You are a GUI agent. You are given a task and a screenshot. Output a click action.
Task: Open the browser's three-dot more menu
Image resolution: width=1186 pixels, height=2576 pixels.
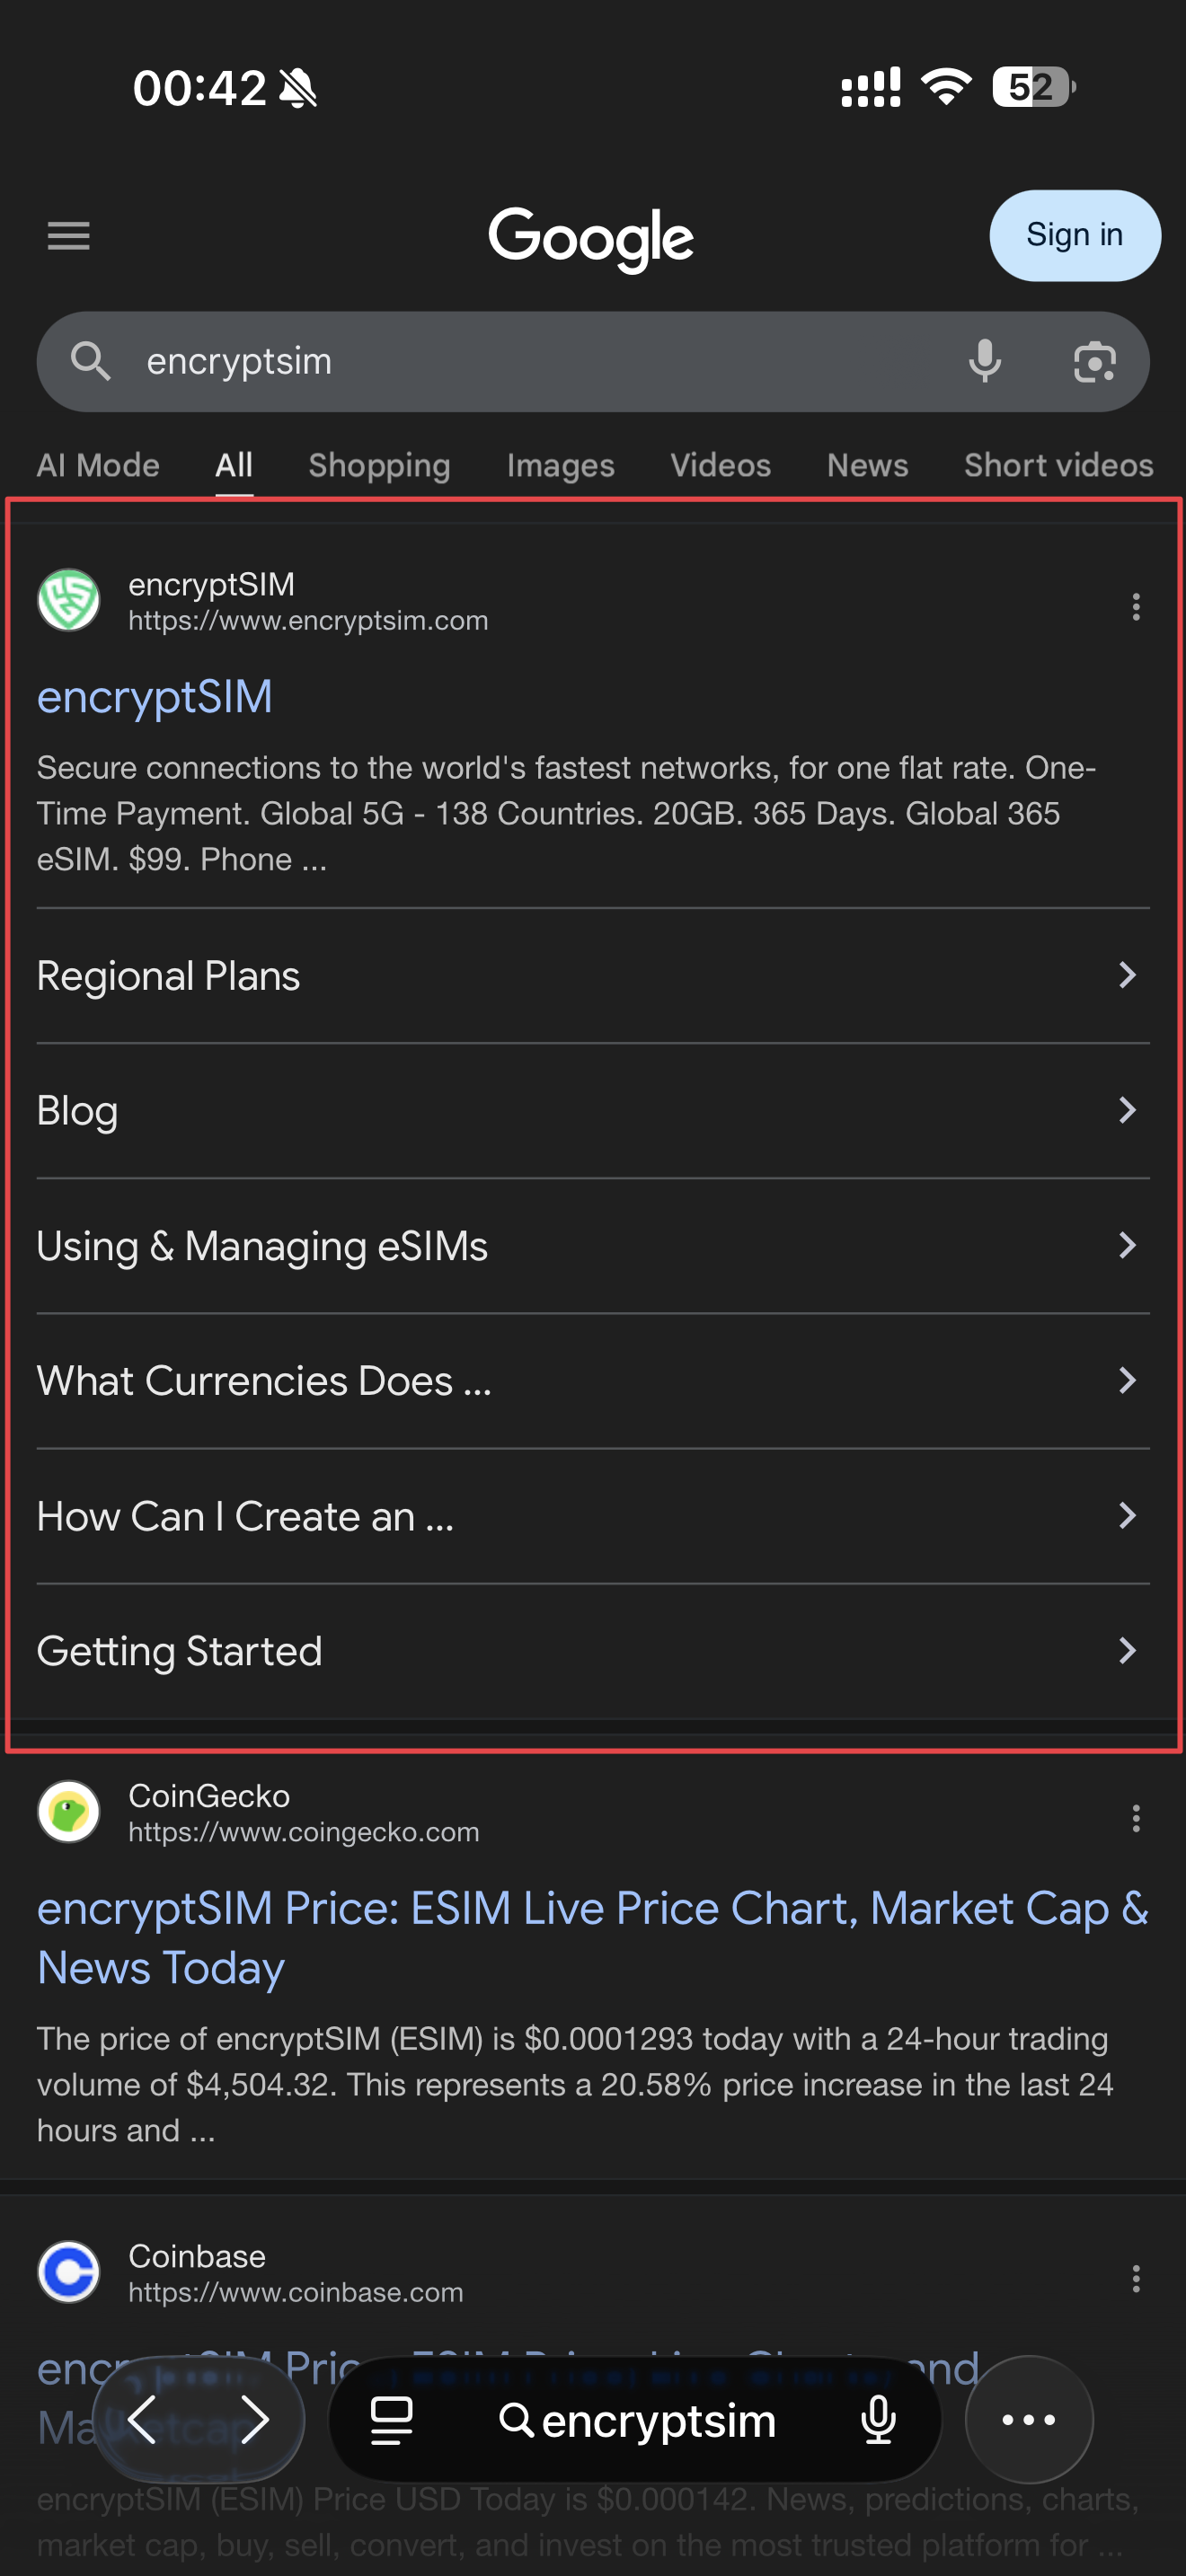coord(1028,2420)
